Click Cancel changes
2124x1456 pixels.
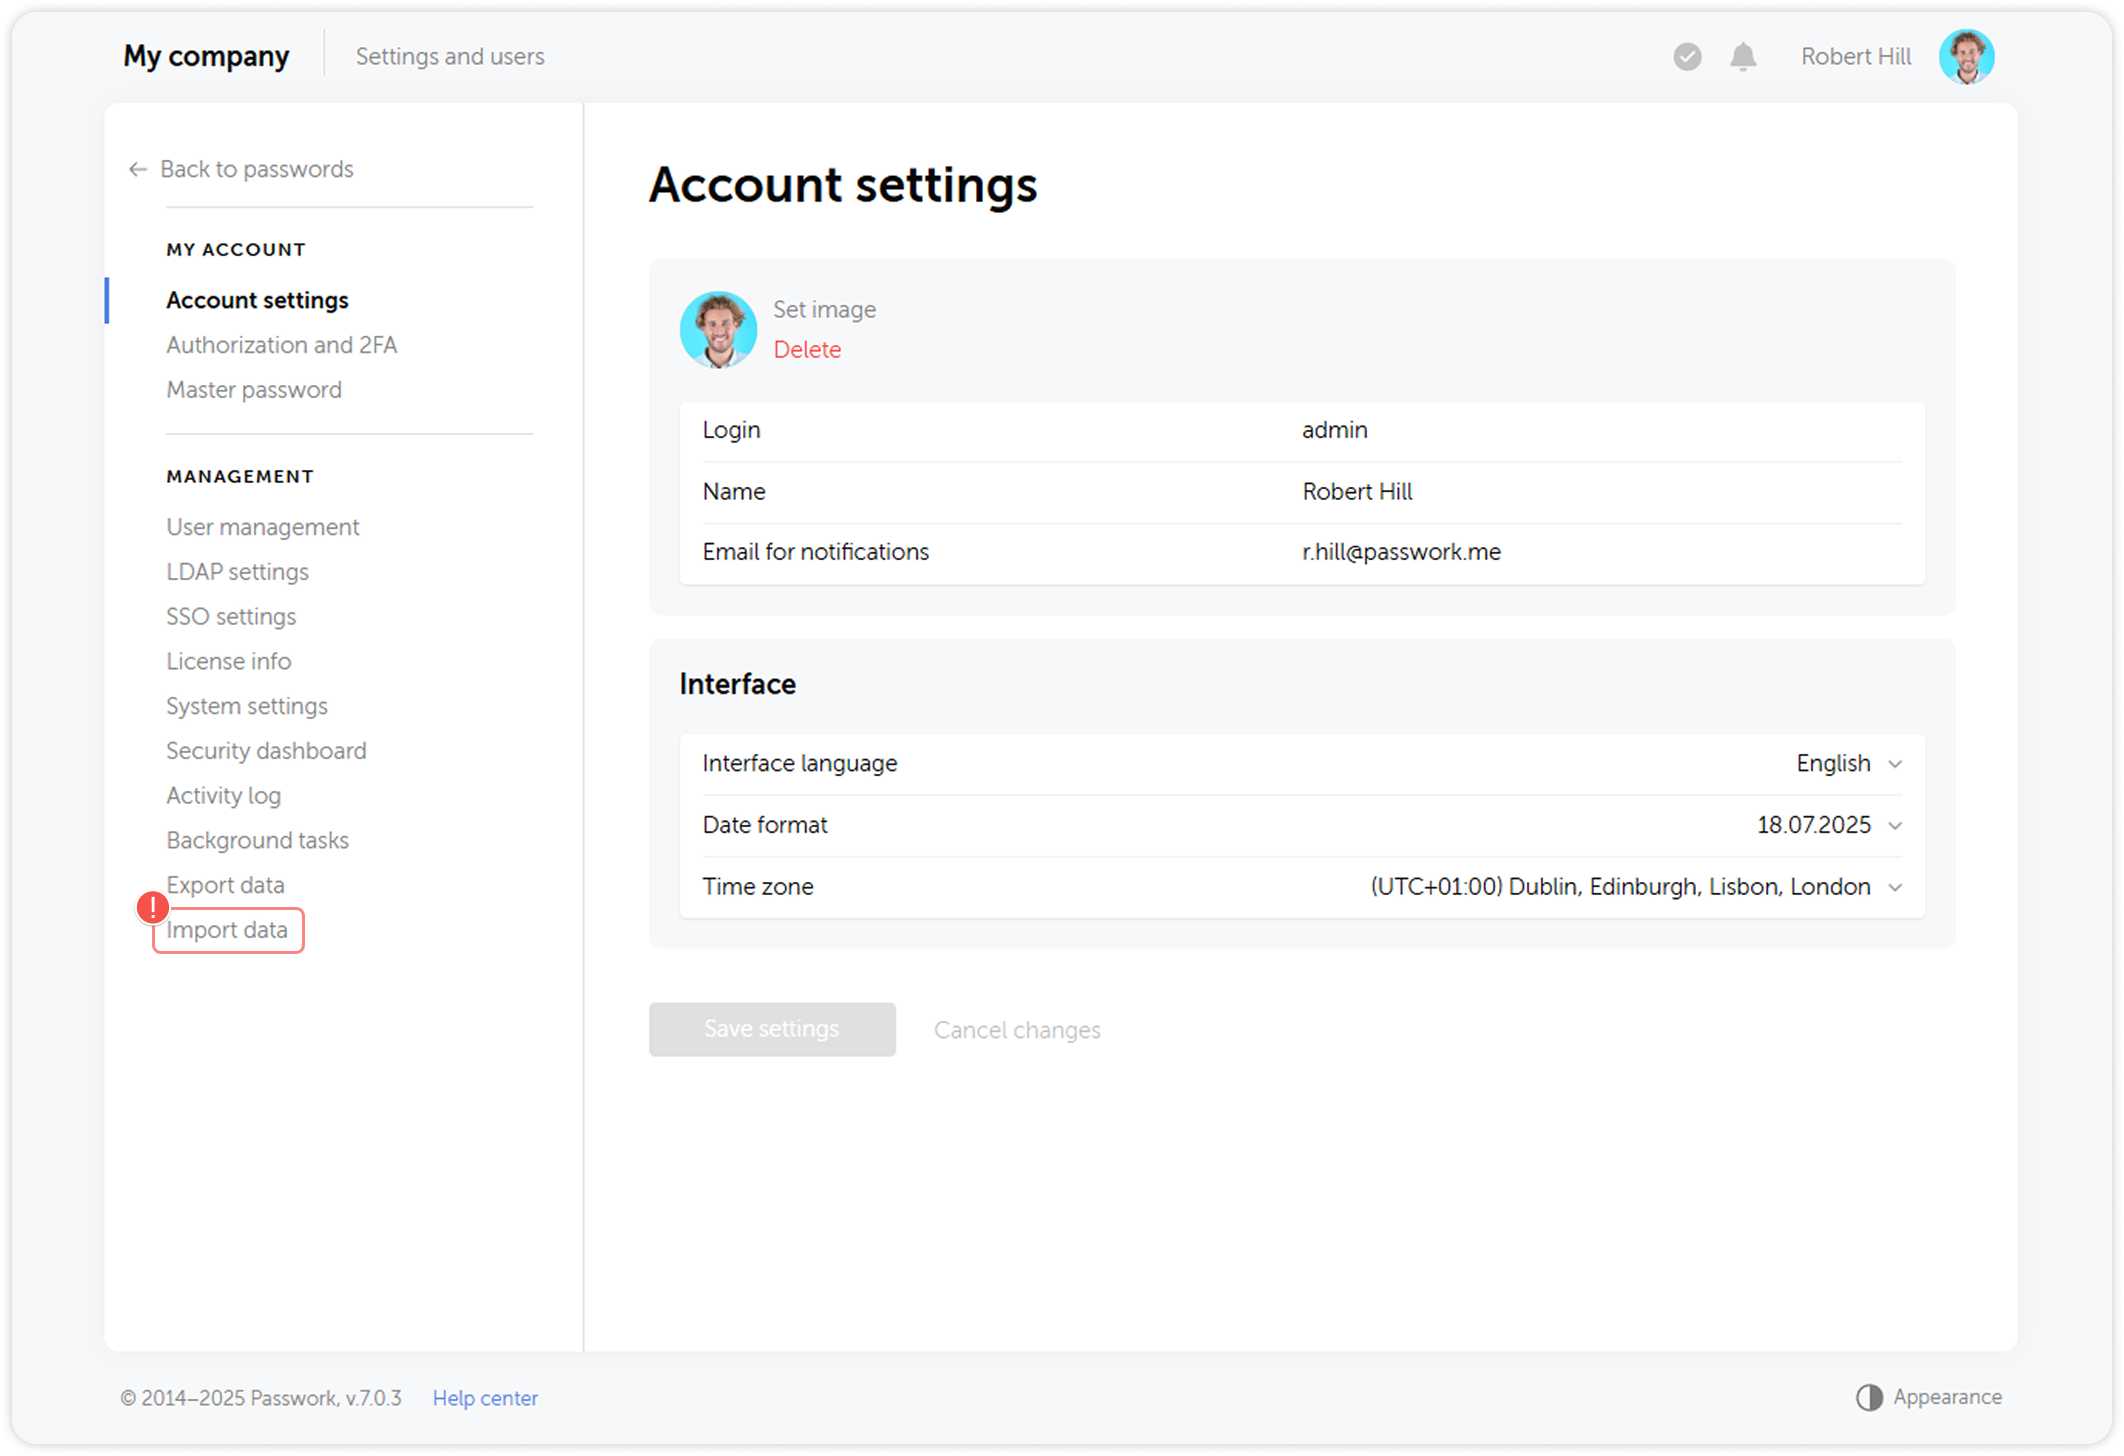1017,1030
